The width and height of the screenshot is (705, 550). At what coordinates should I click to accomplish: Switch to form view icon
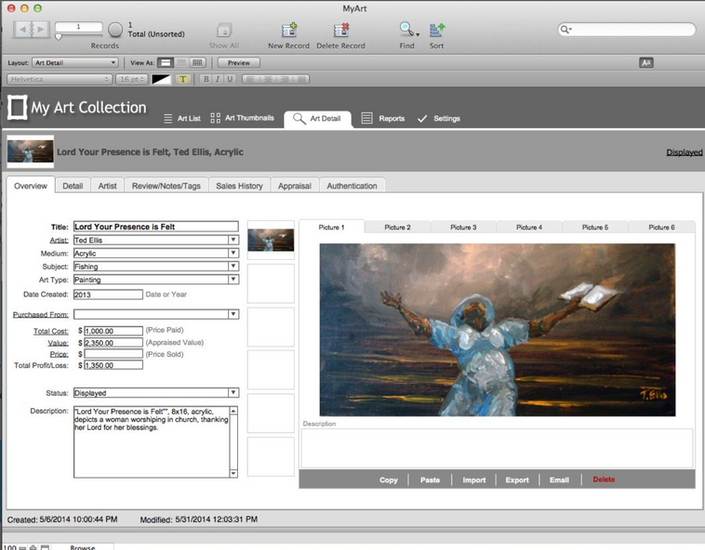pyautogui.click(x=165, y=63)
